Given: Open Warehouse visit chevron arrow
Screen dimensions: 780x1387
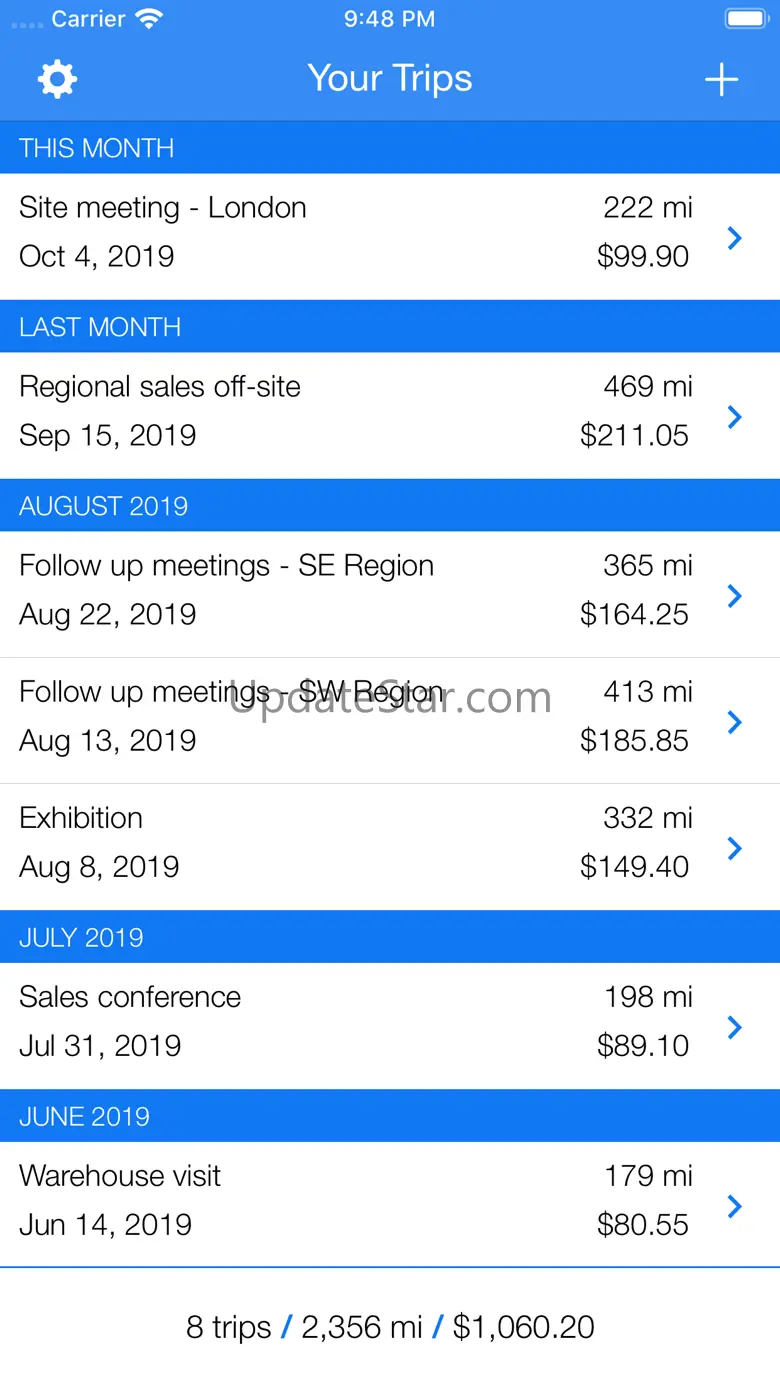Looking at the screenshot, I should tap(735, 1206).
